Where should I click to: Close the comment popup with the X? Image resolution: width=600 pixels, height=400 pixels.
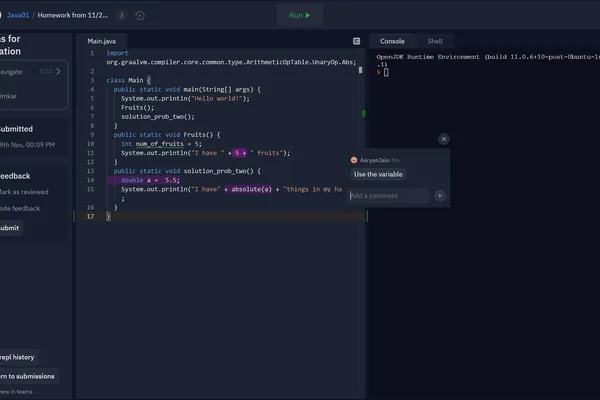[444, 139]
